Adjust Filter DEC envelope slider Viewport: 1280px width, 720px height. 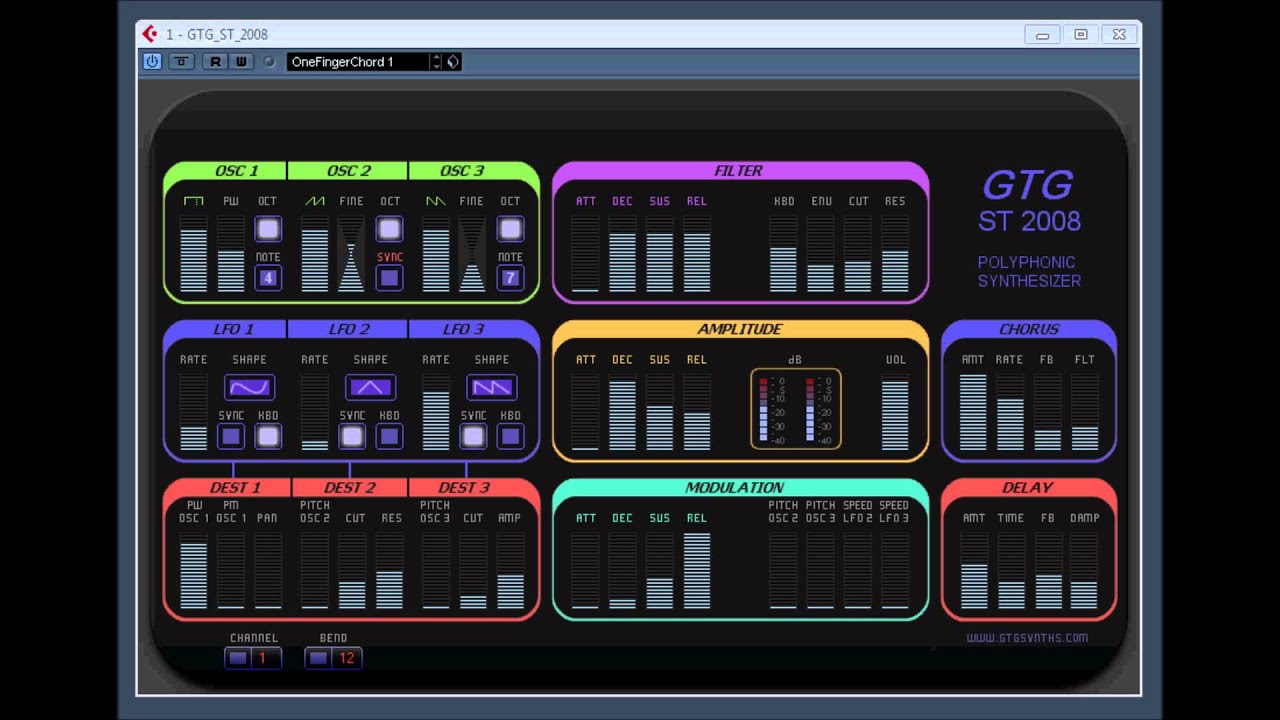(622, 254)
